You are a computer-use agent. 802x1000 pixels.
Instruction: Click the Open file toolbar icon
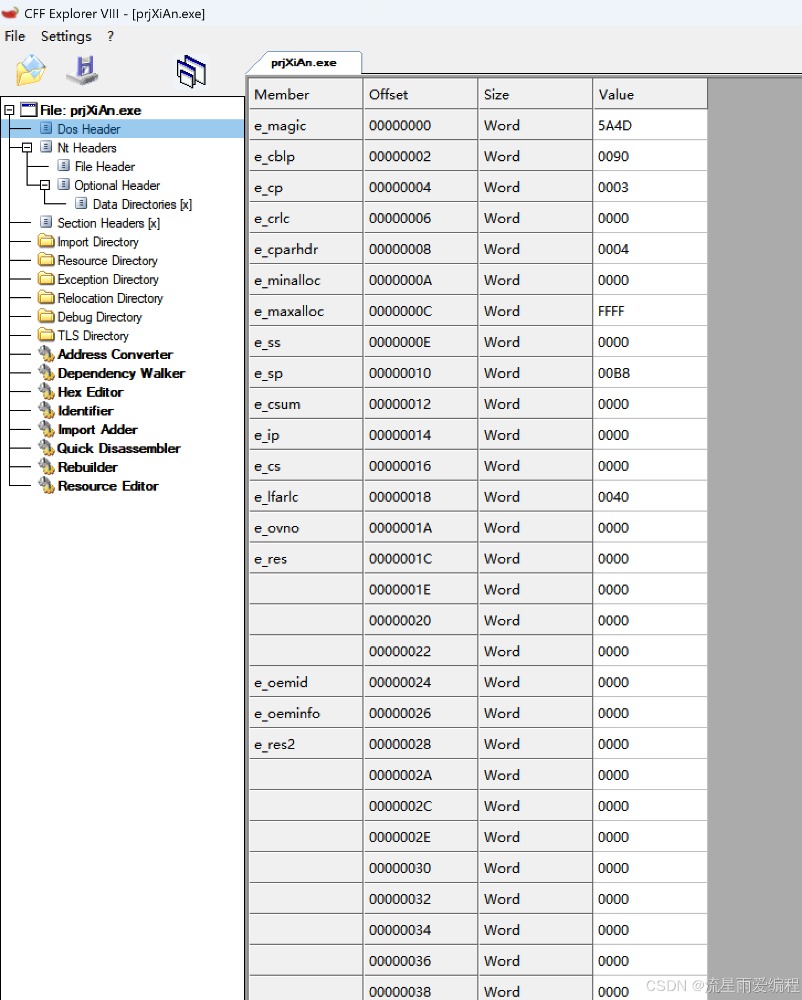pyautogui.click(x=31, y=71)
